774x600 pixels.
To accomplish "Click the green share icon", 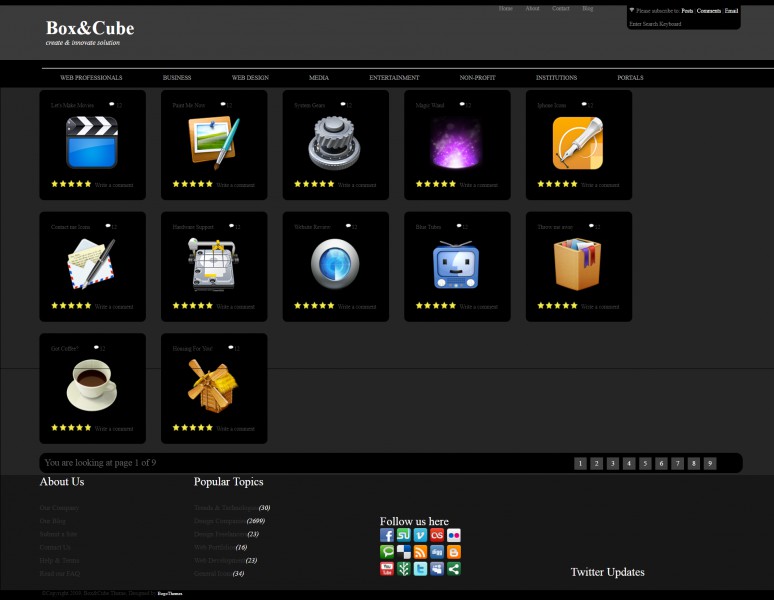I will click(x=454, y=569).
